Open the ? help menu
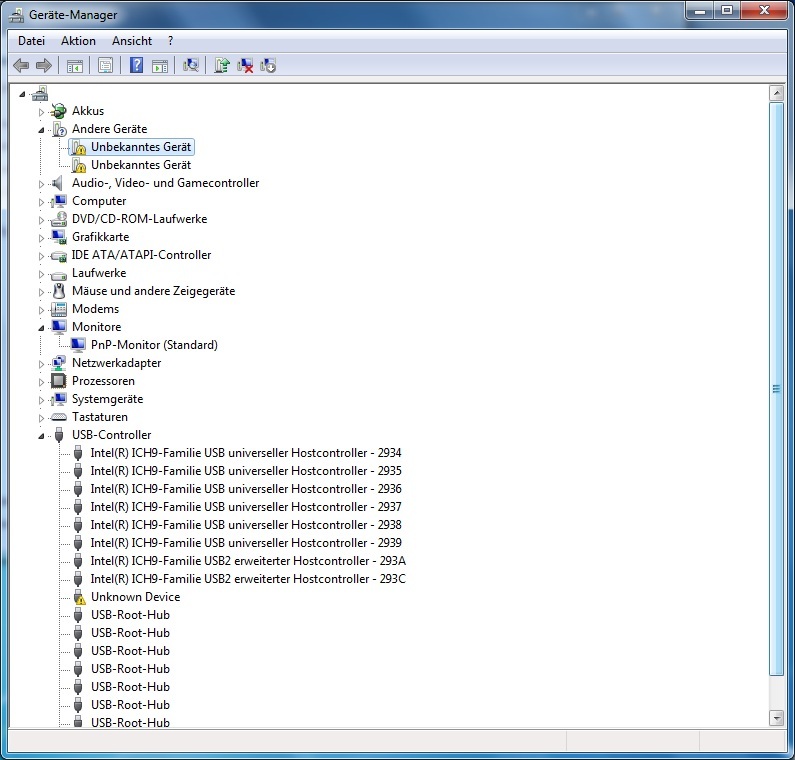795x760 pixels. 171,41
